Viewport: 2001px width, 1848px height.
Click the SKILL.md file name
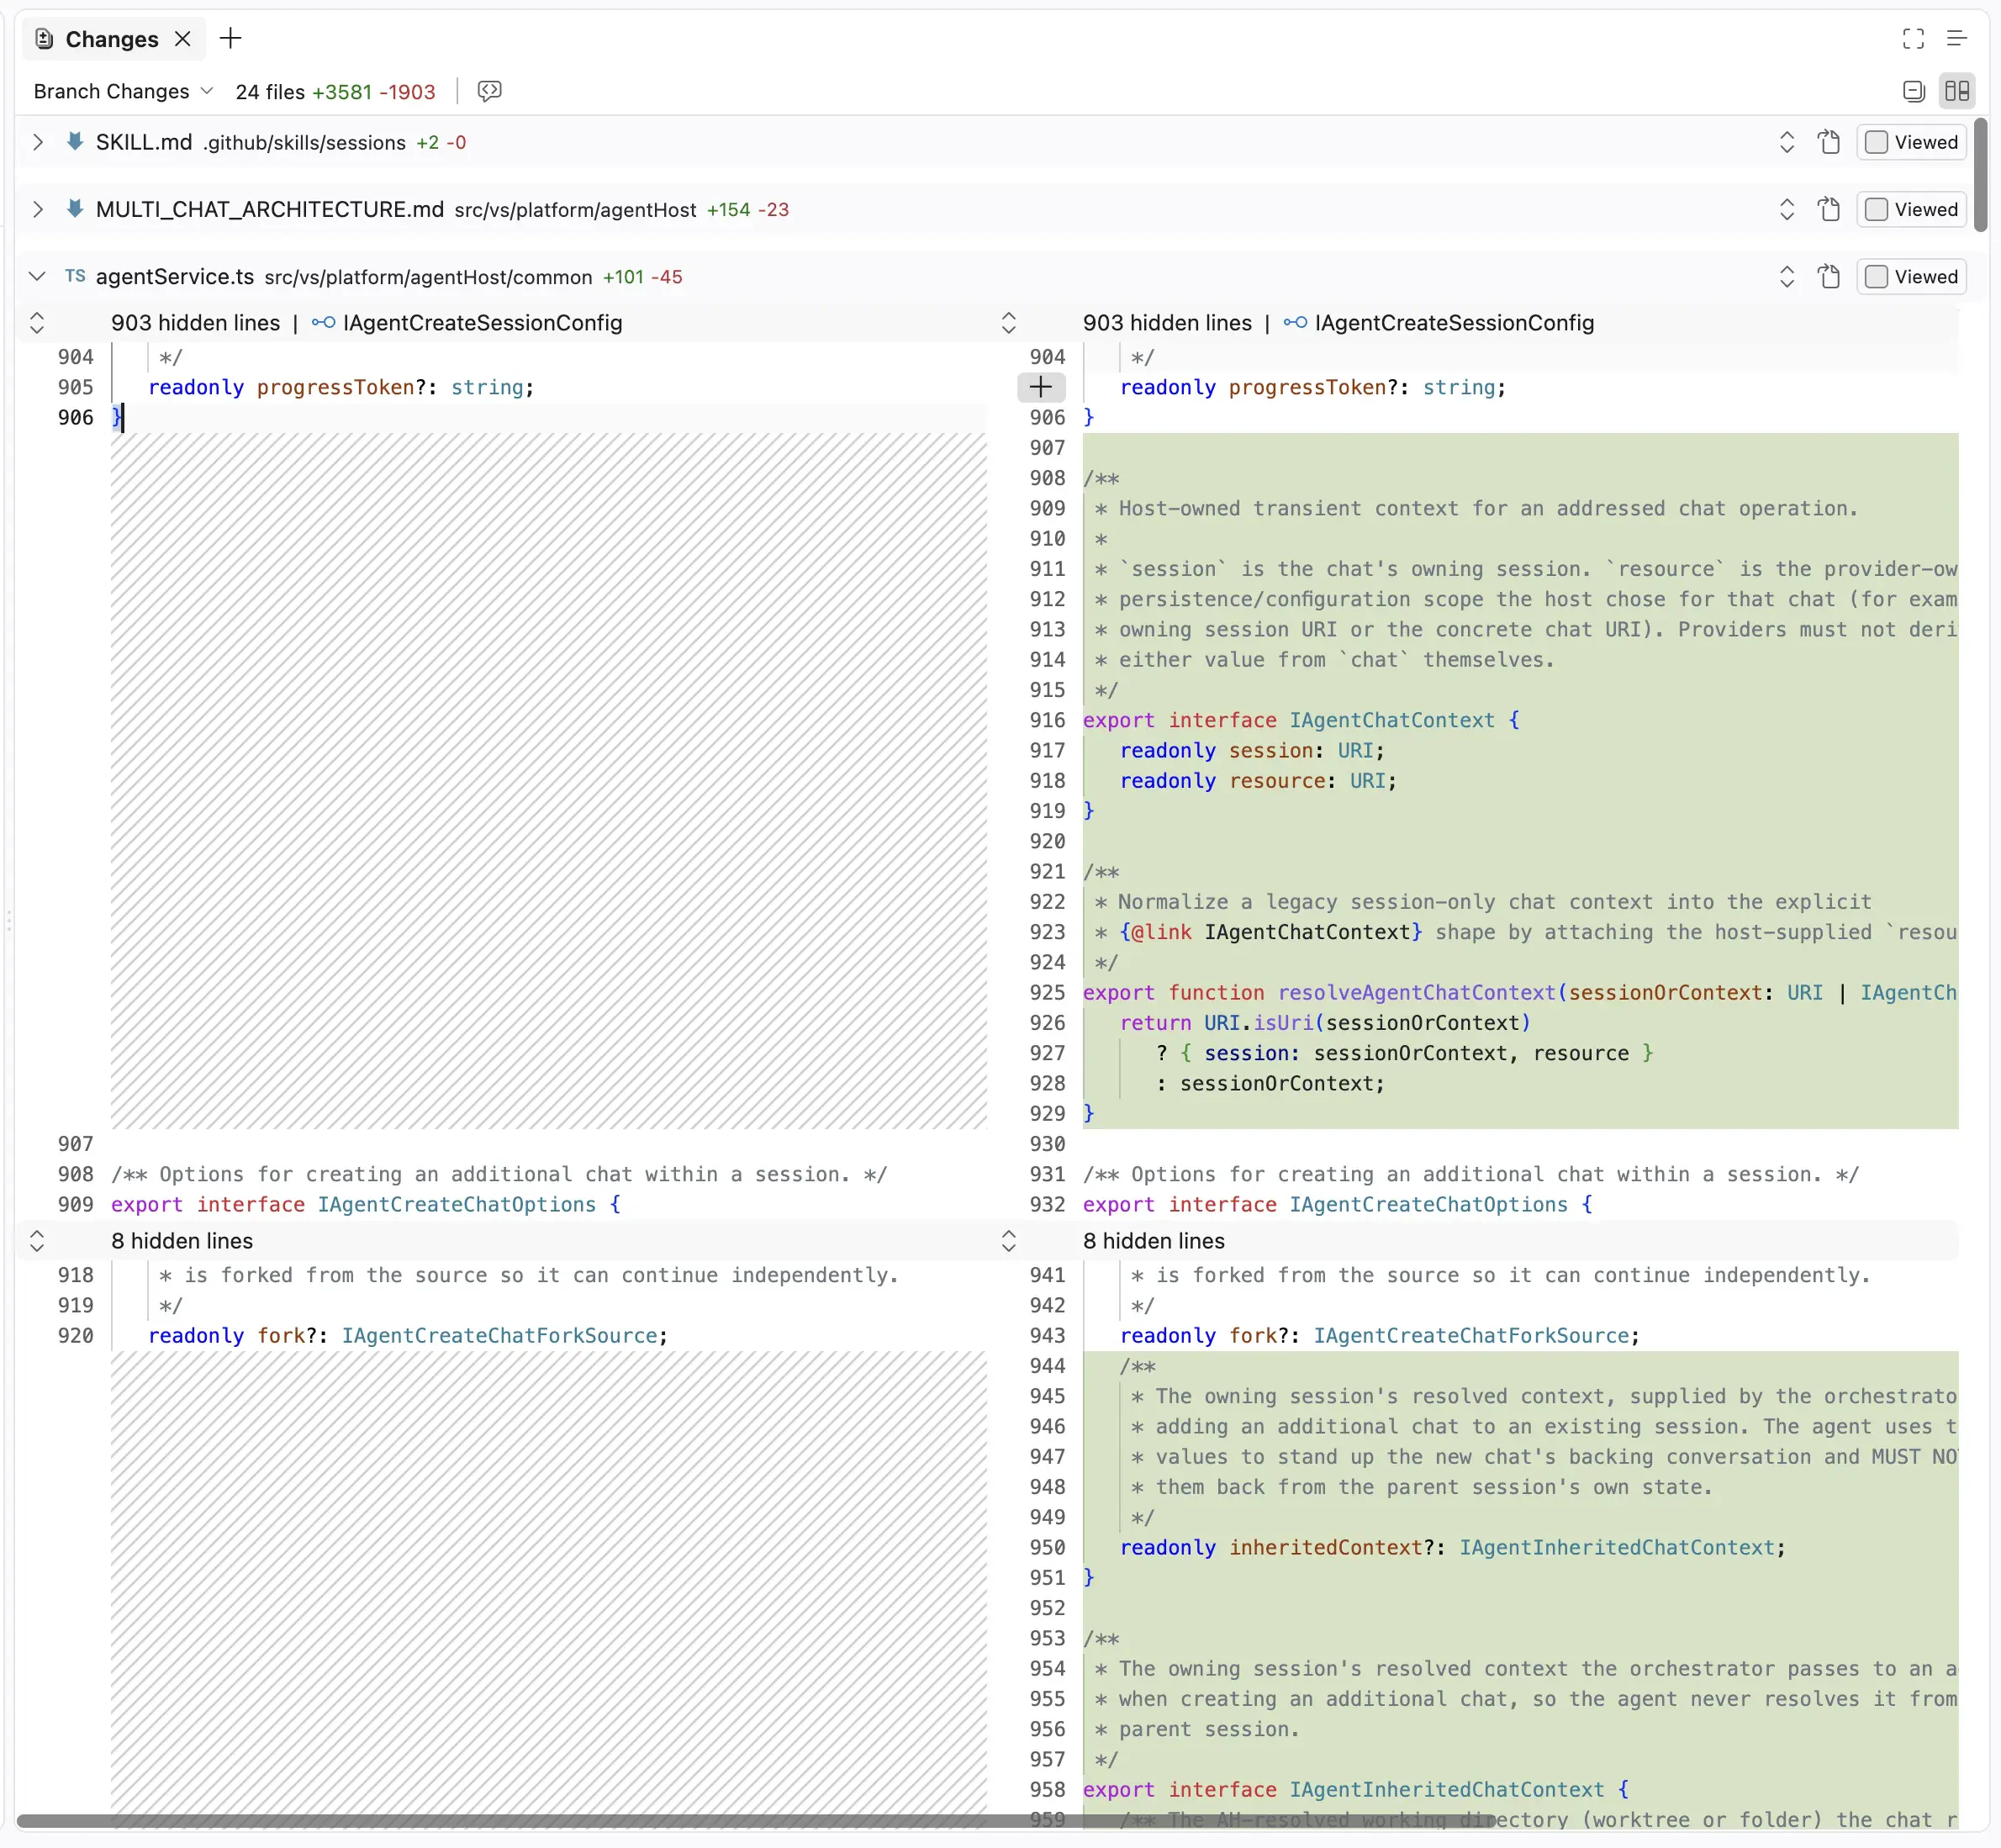[x=144, y=142]
